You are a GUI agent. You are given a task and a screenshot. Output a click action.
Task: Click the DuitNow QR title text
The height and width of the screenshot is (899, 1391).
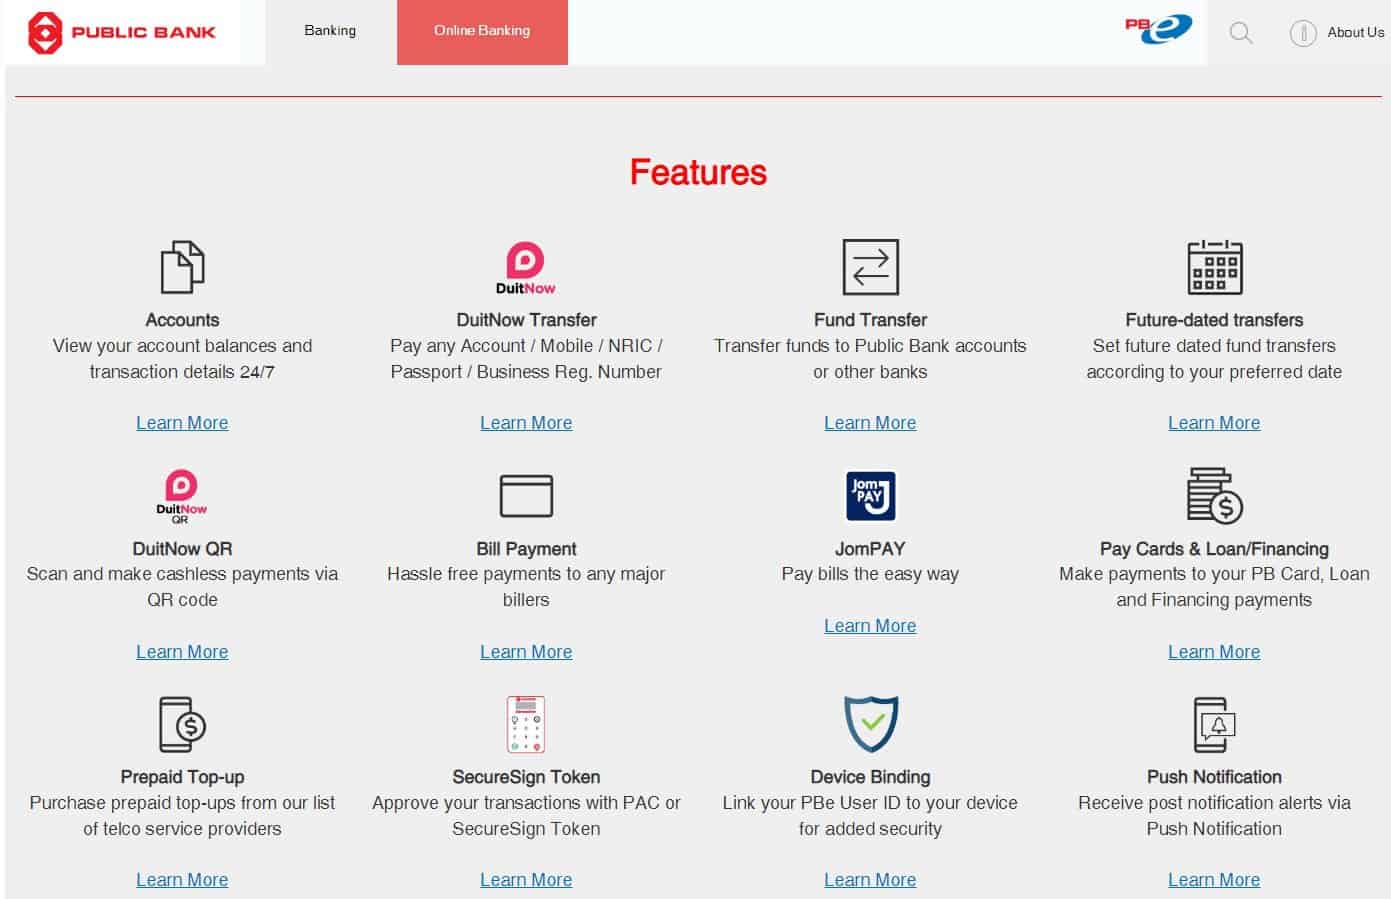coord(182,549)
